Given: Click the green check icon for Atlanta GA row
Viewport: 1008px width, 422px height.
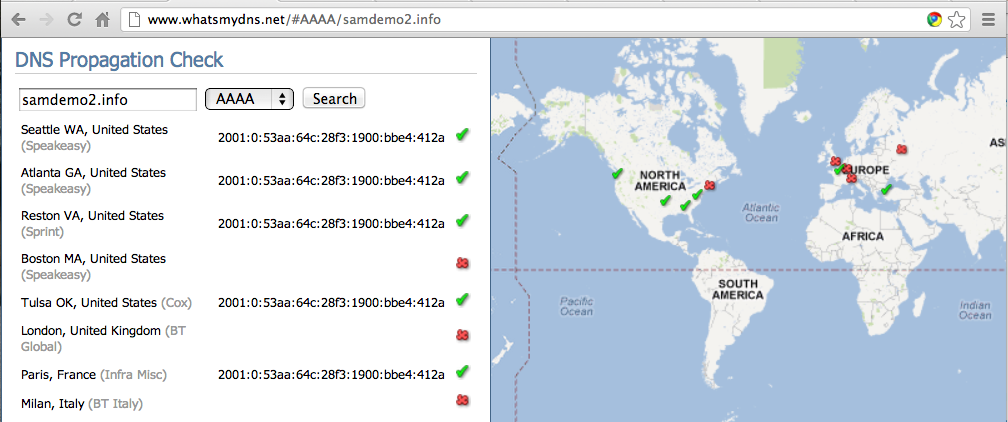Looking at the screenshot, I should coord(462,178).
